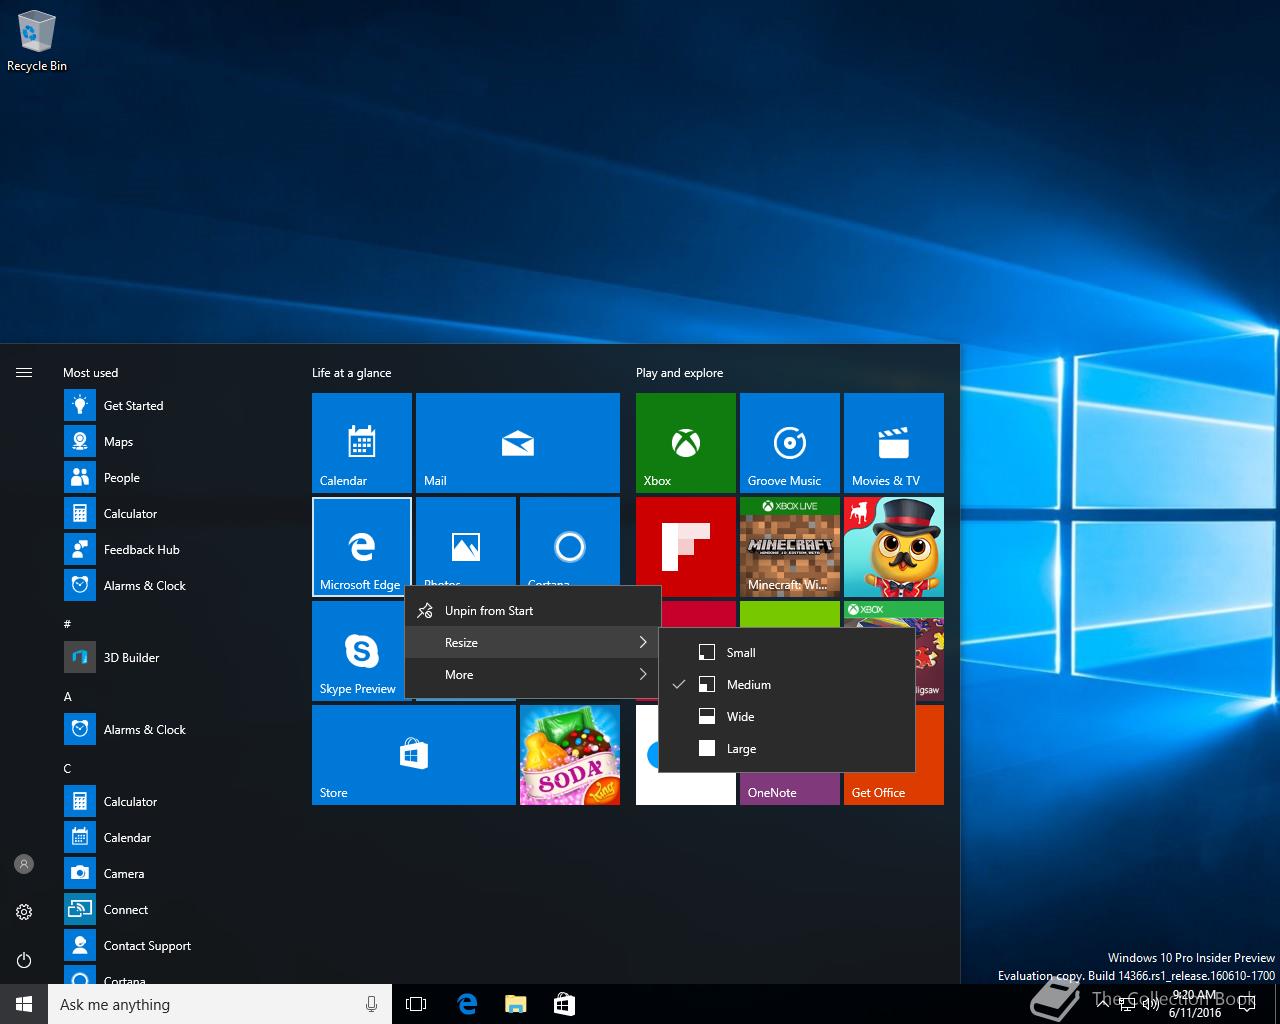Open Feedback Hub in the app list
Viewport: 1280px width, 1024px height.
(180, 549)
